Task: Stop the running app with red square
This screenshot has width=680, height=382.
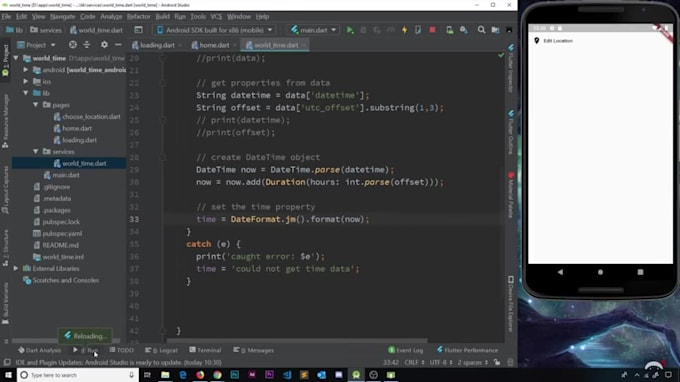Action: [432, 30]
